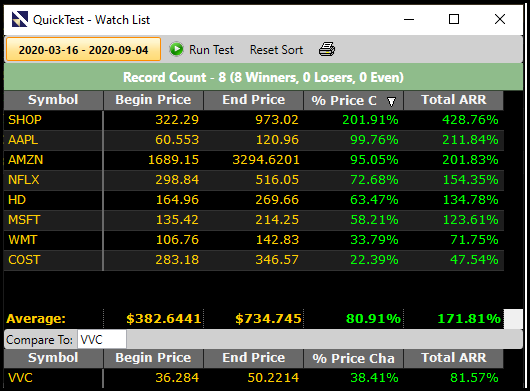The width and height of the screenshot is (530, 391).
Task: Click the Compare To input field VVC
Action: (x=102, y=339)
